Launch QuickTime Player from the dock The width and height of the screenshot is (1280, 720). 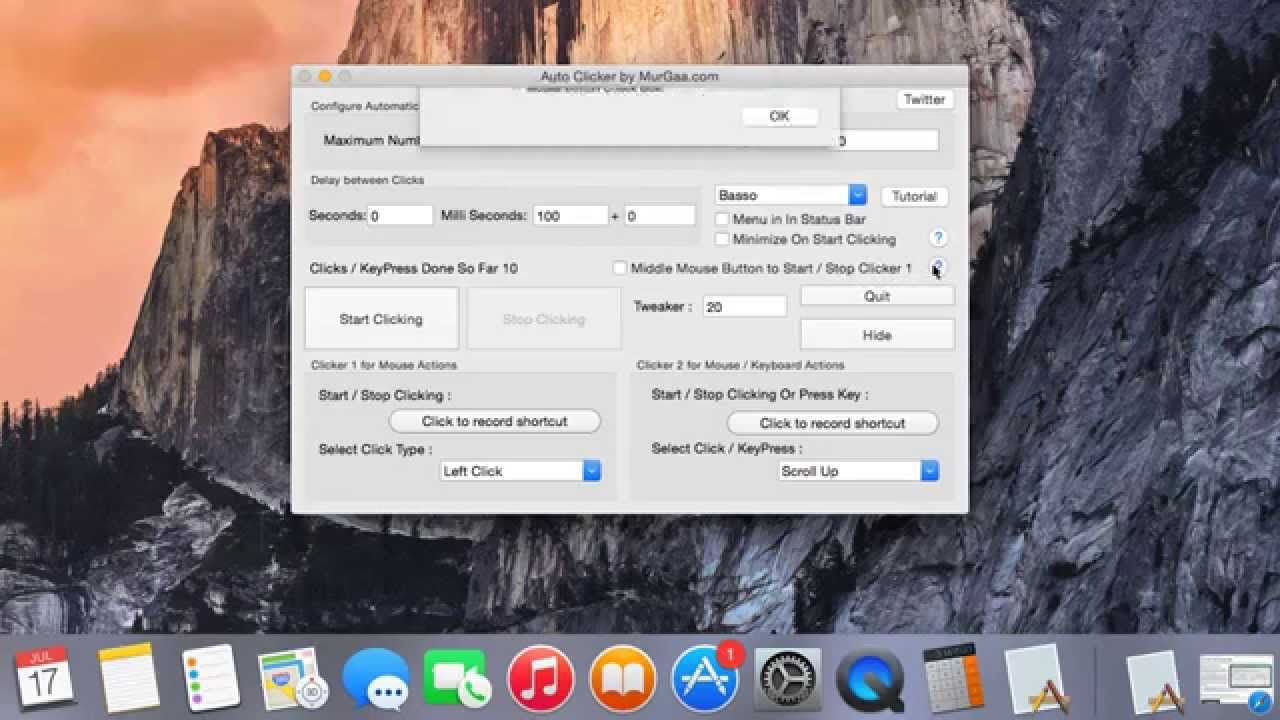pos(870,679)
